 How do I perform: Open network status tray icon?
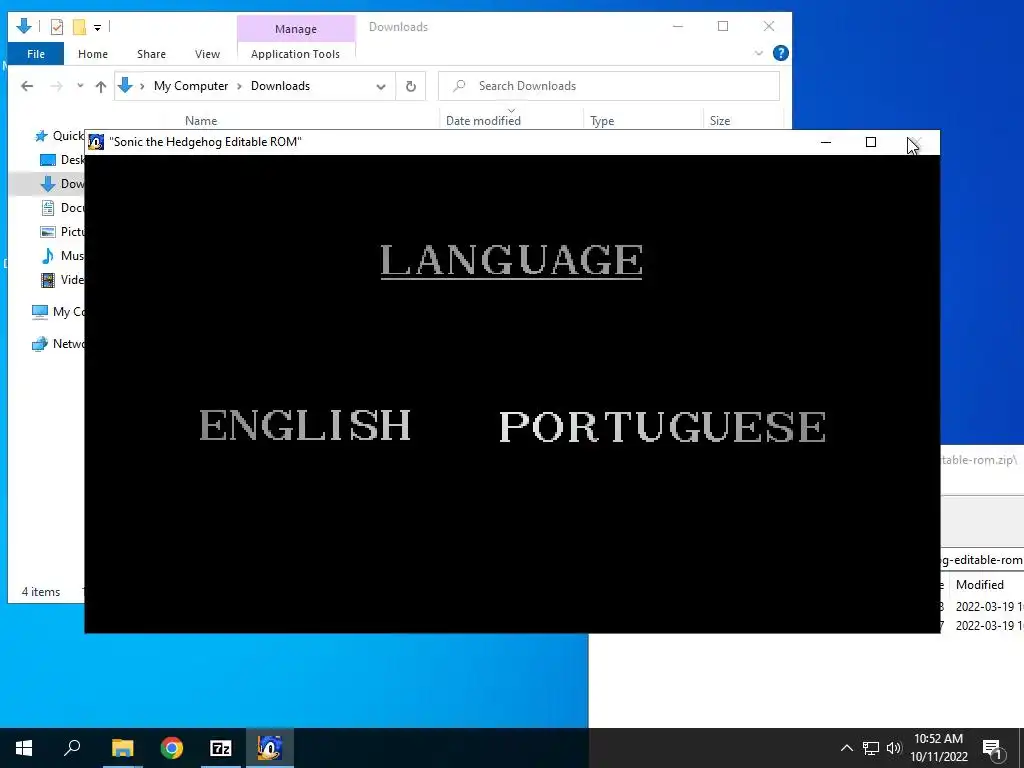pos(871,748)
